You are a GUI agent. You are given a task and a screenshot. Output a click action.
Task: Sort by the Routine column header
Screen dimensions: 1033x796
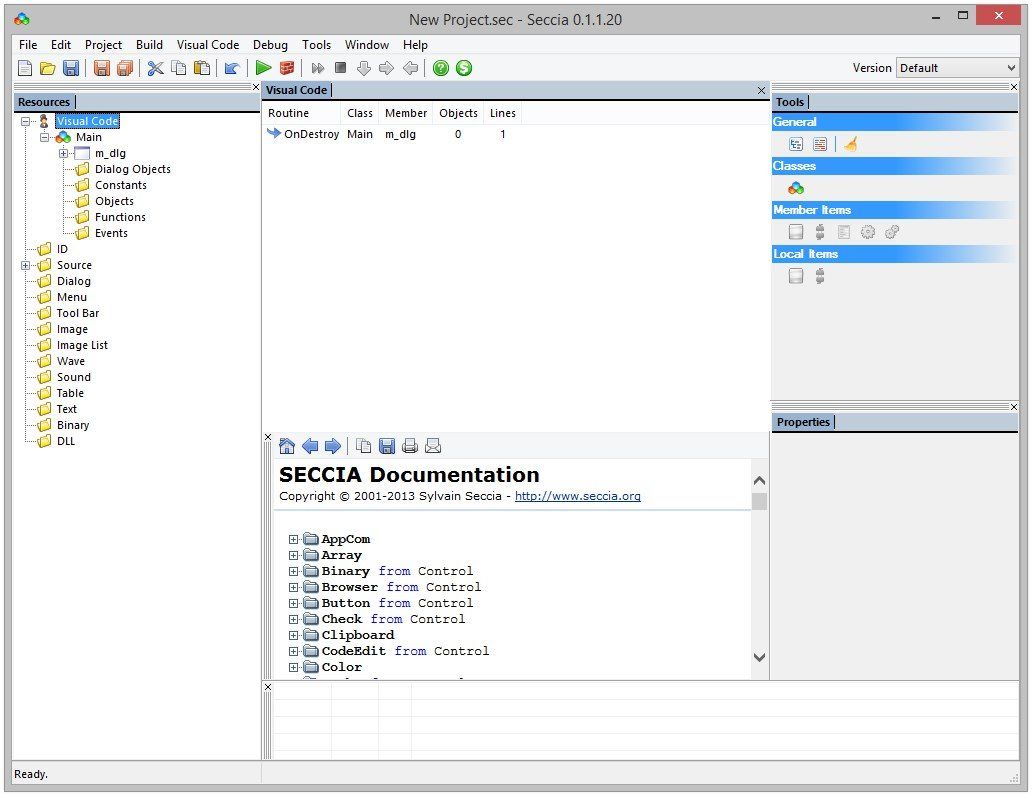pyautogui.click(x=301, y=113)
